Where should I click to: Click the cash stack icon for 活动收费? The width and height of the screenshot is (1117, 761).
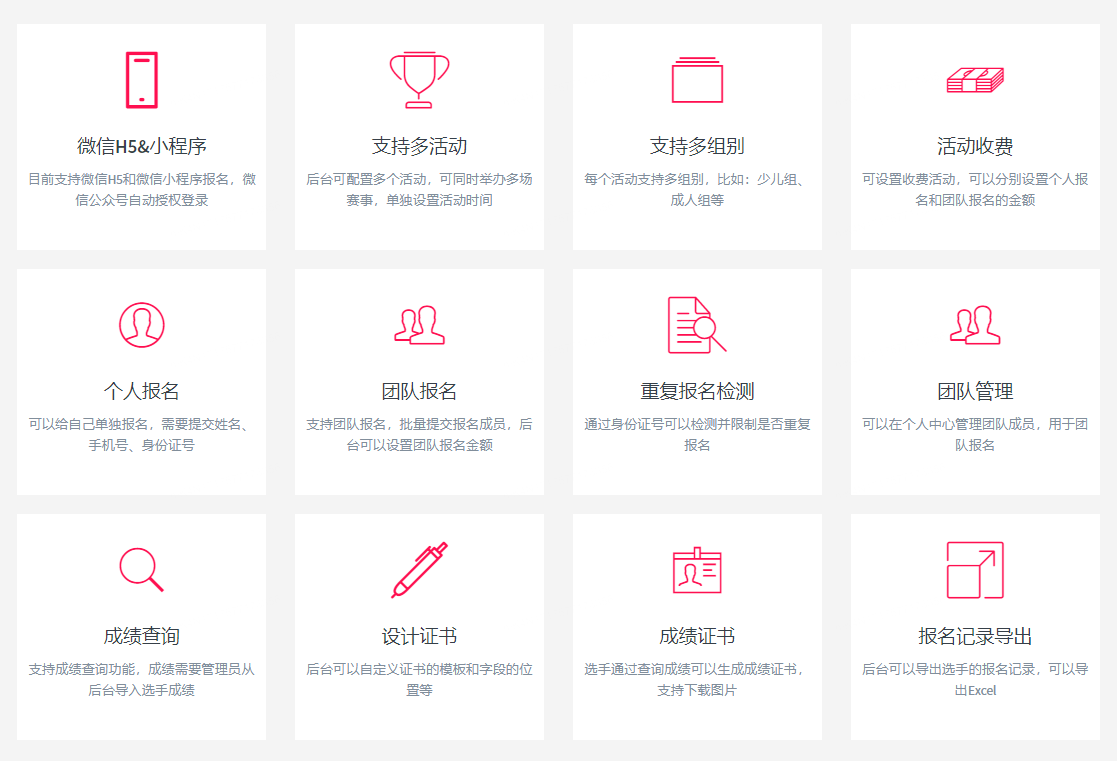975,80
